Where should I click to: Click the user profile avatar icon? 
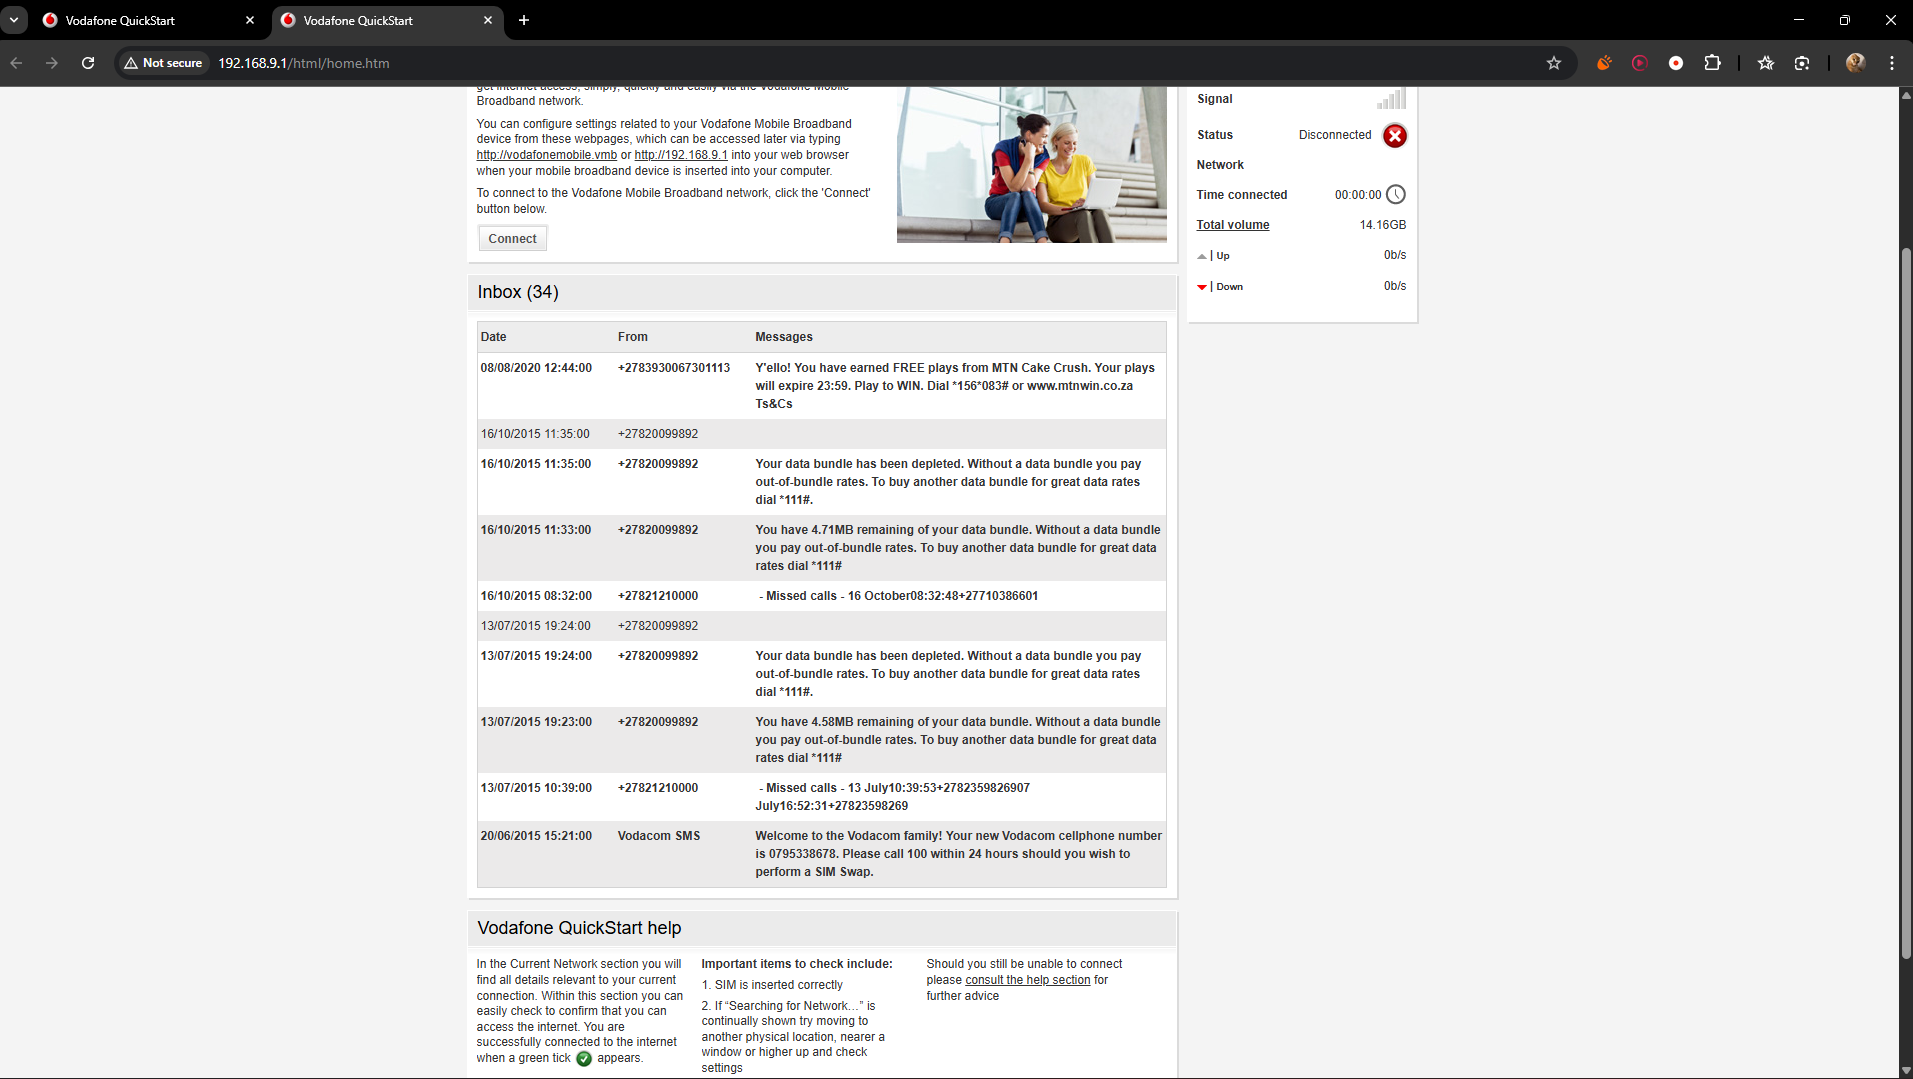pos(1855,63)
